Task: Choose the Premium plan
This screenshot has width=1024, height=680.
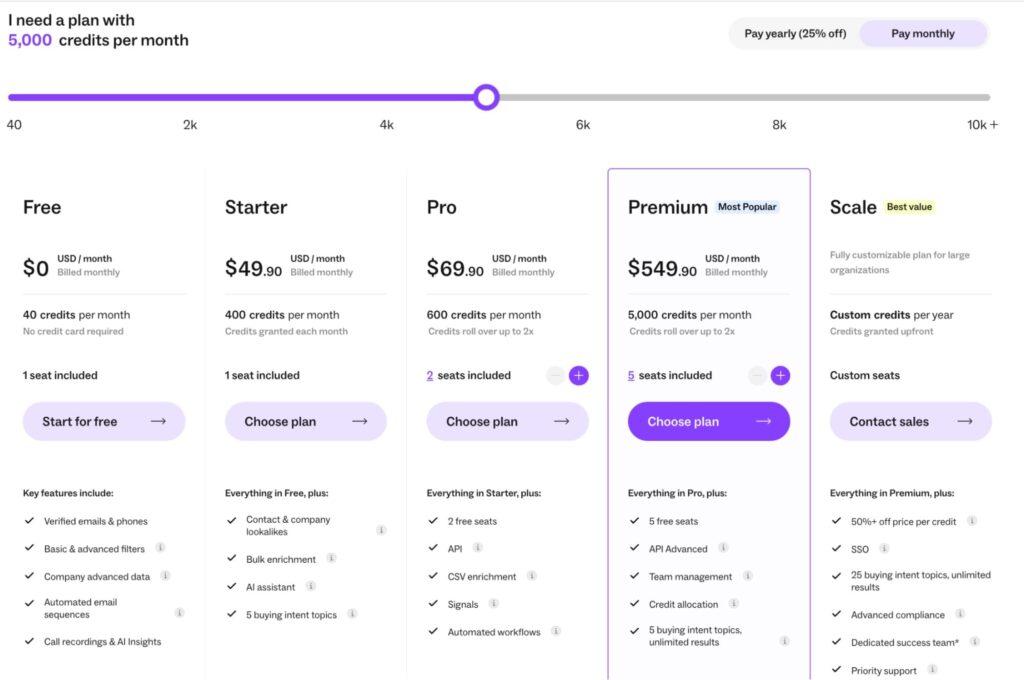Action: pyautogui.click(x=708, y=421)
